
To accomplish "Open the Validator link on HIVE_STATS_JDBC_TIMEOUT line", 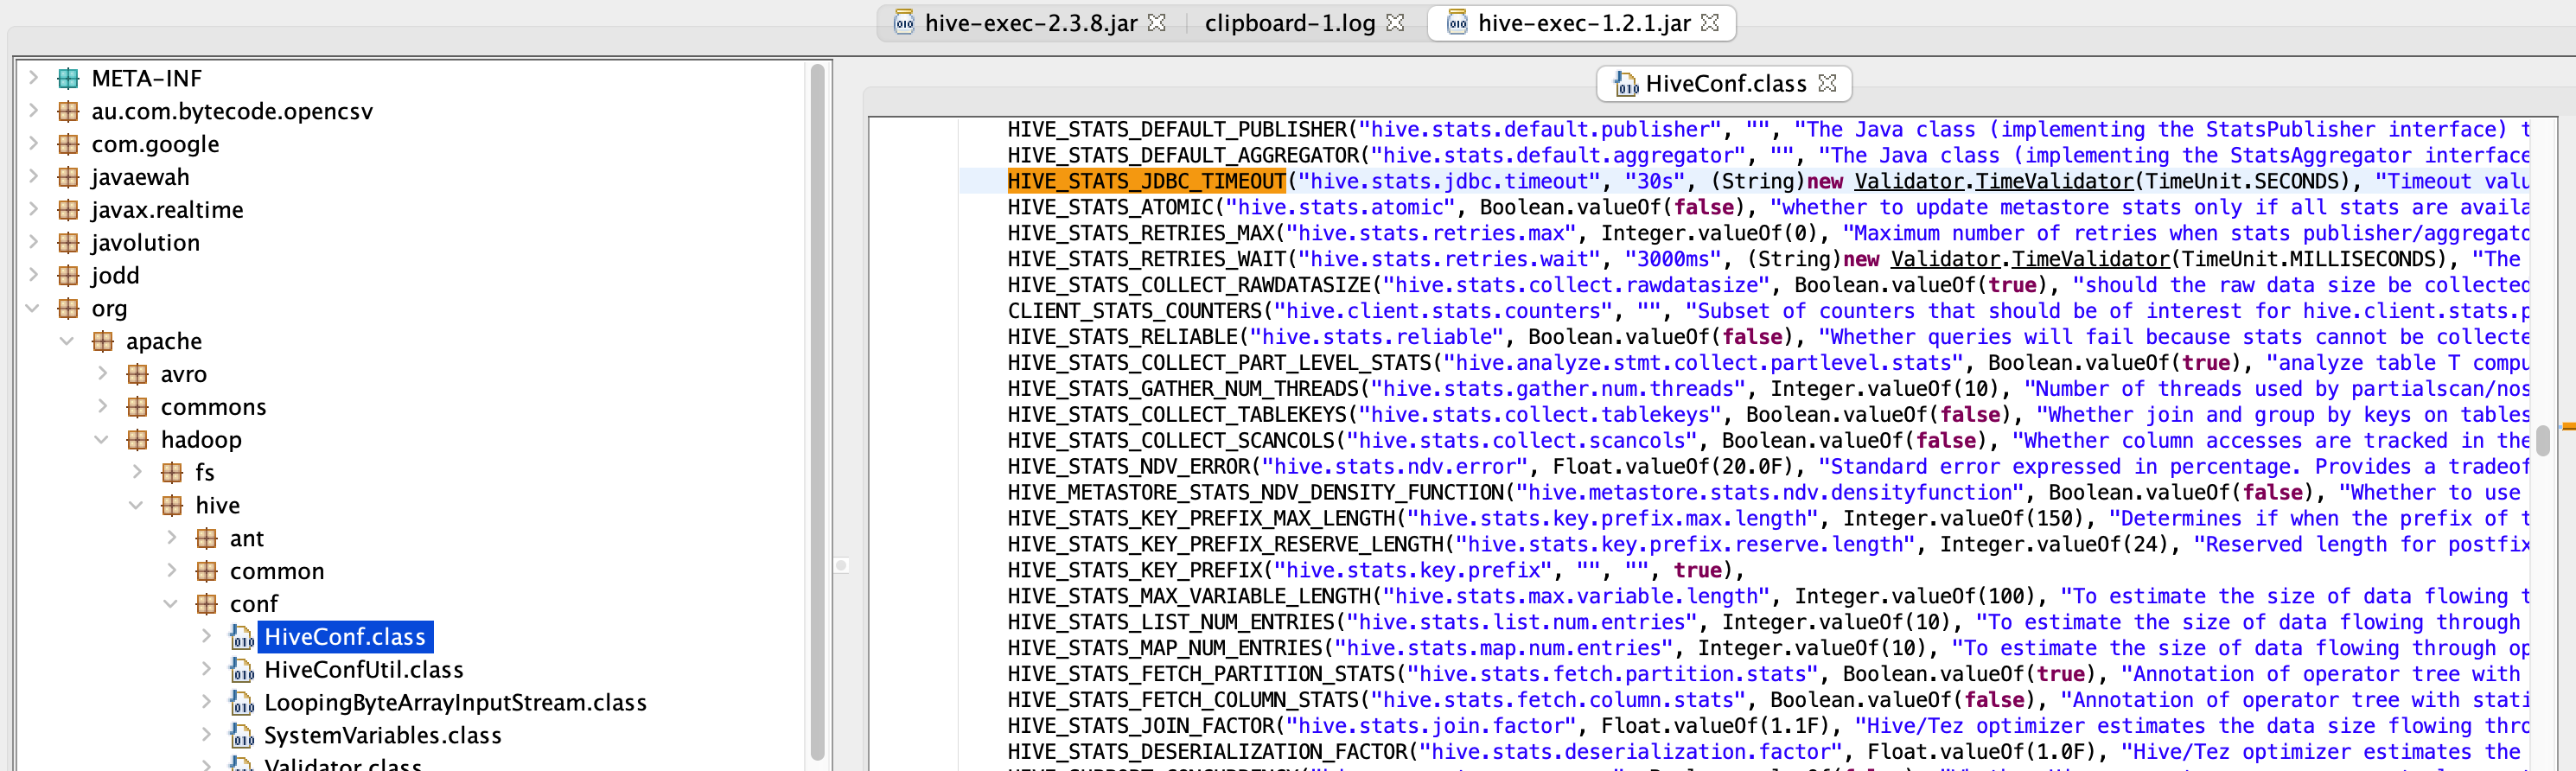I will [1909, 182].
